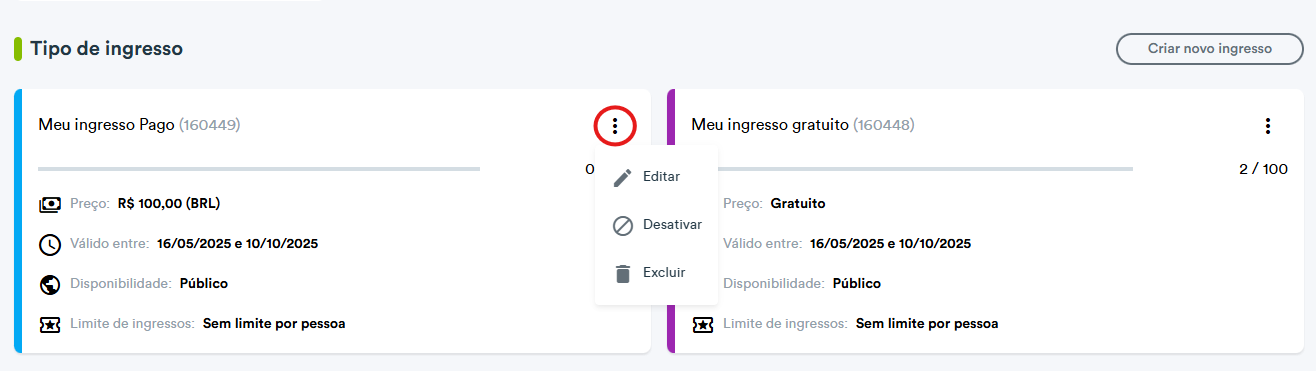Click the R$ 100,00 (BRL) price value
Viewport: 1316px width, 371px height.
click(x=168, y=203)
